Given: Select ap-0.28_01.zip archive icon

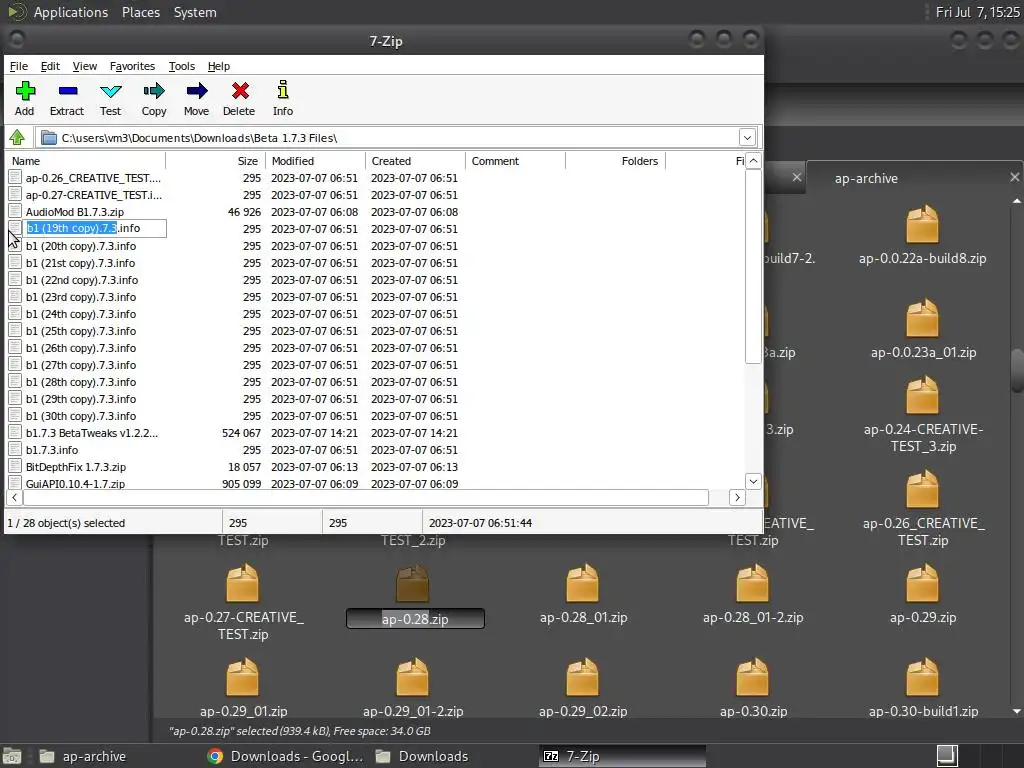Looking at the screenshot, I should click(583, 583).
